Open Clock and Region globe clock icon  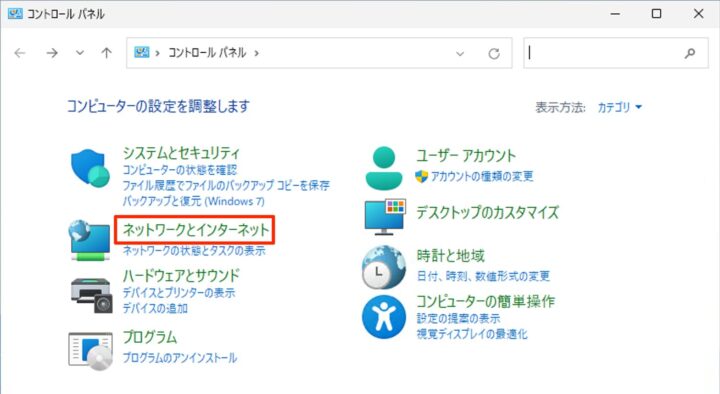[x=384, y=267]
